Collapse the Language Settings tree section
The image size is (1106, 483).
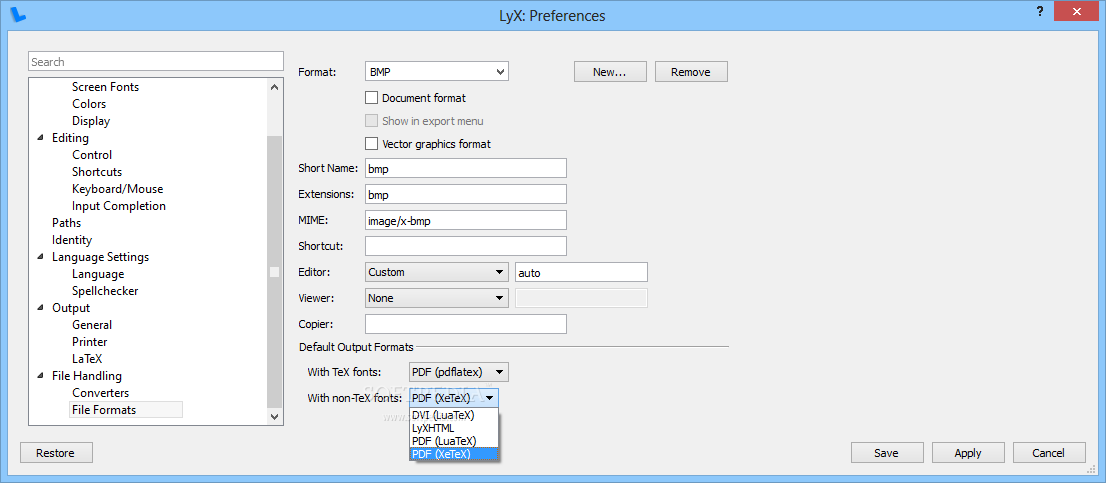[39, 257]
